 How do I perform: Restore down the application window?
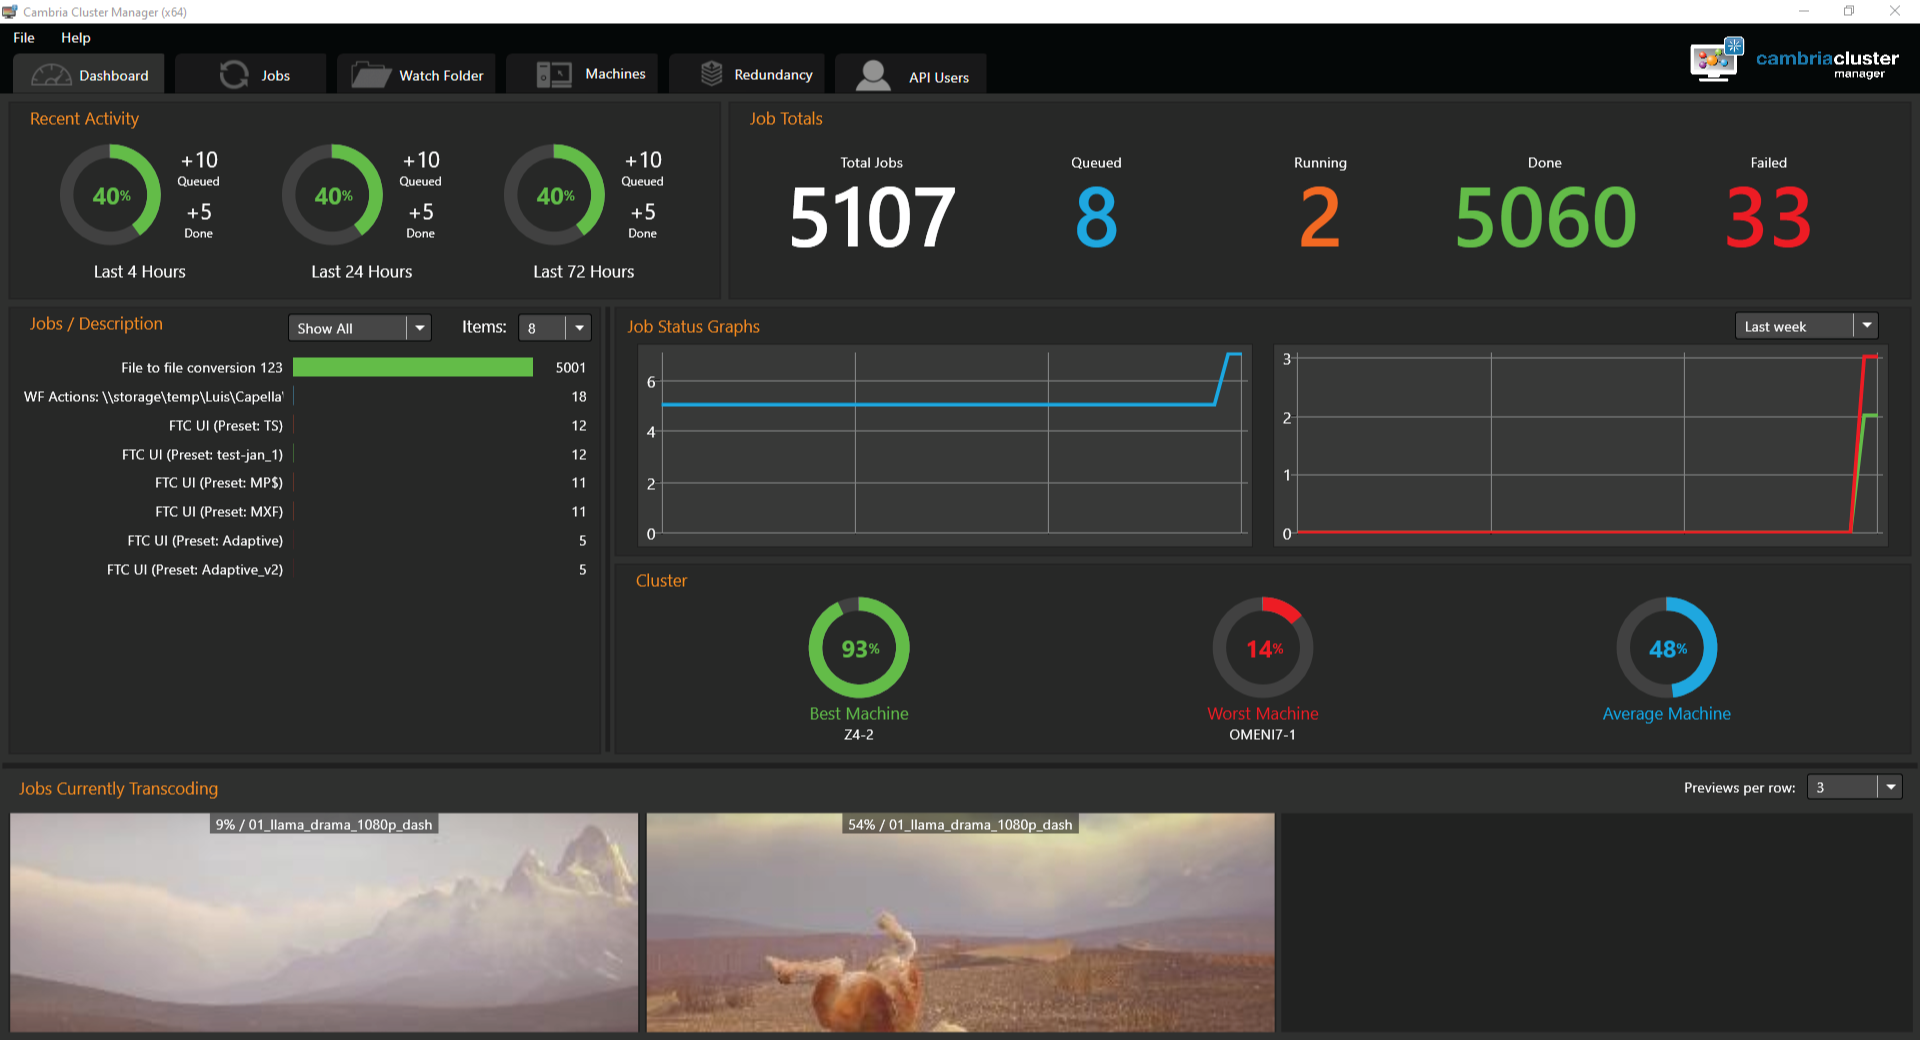1849,11
